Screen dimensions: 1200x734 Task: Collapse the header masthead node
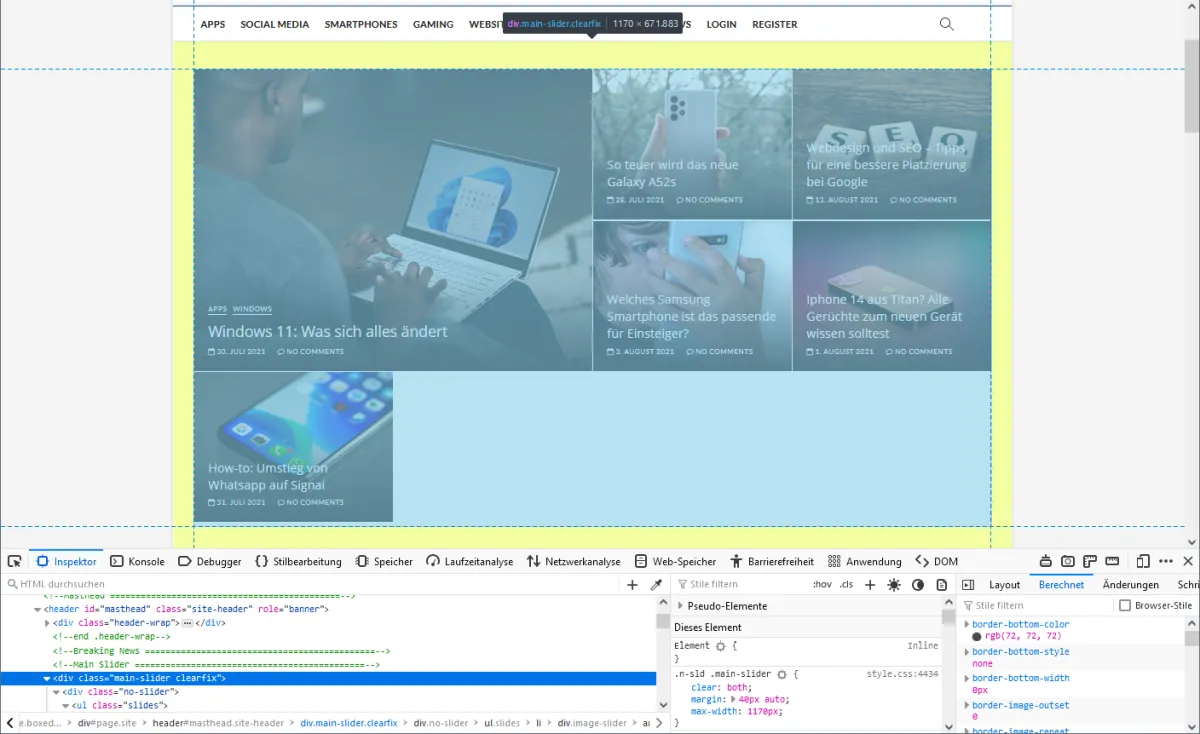click(37, 609)
